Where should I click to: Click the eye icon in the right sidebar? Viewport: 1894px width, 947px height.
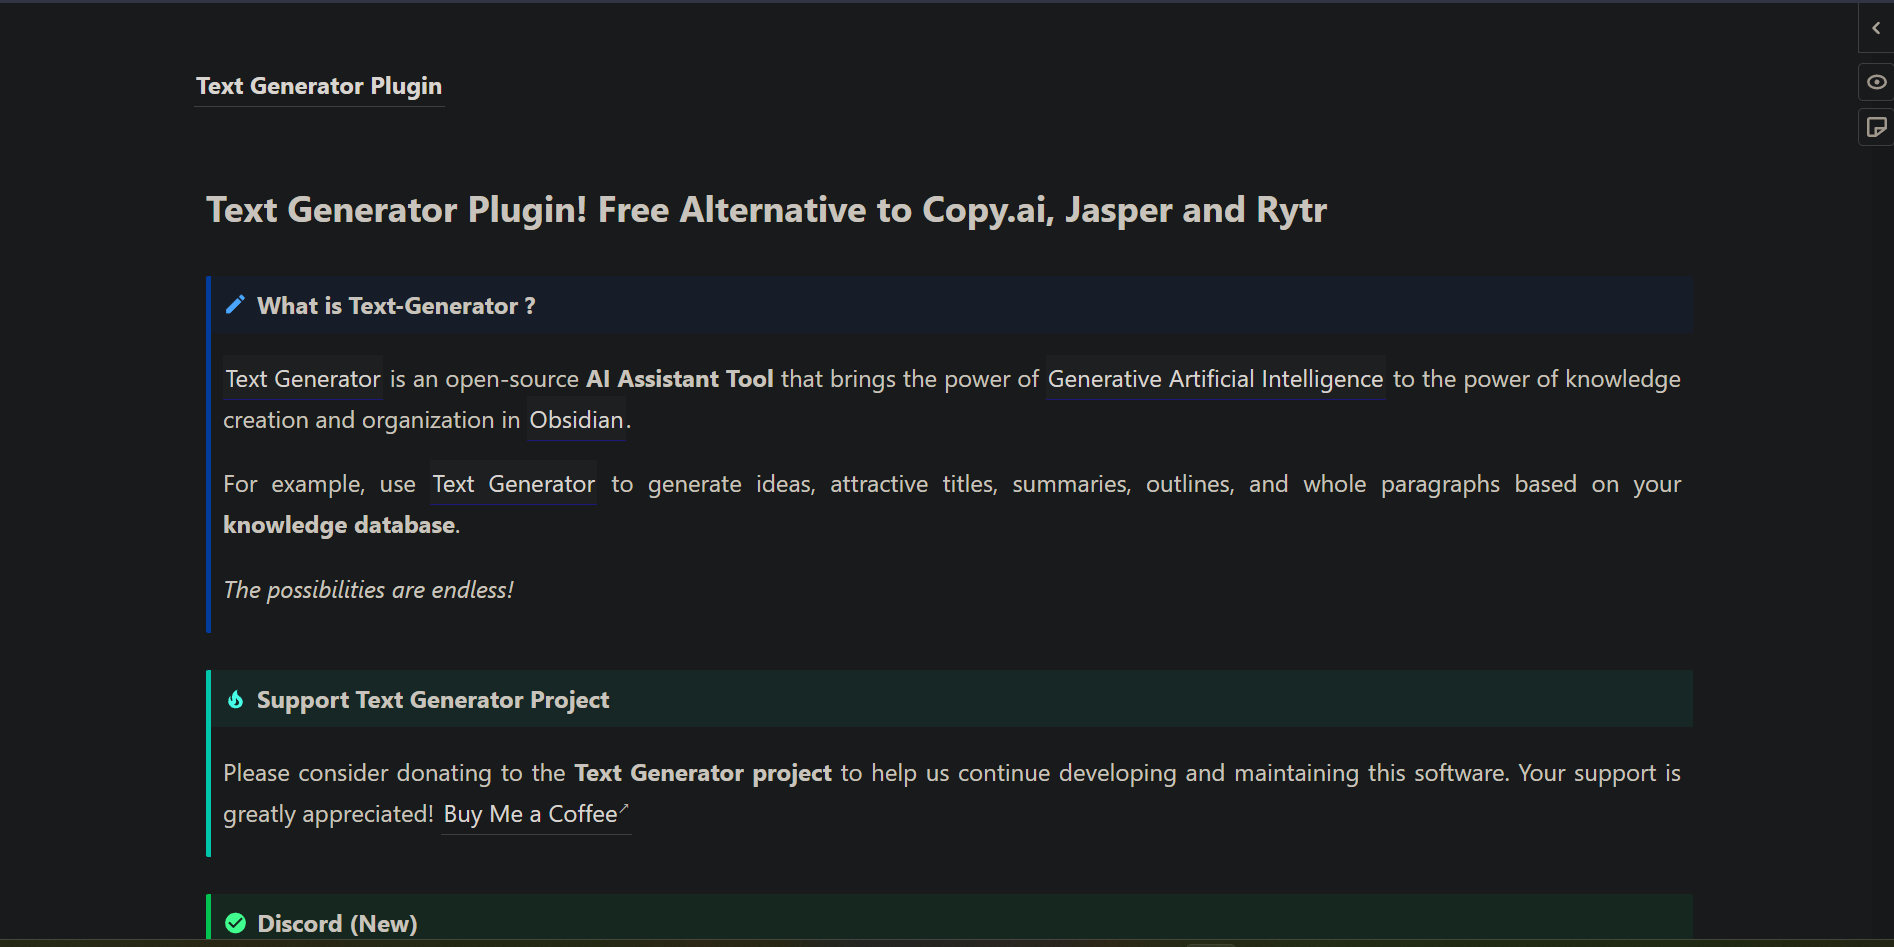(1877, 81)
